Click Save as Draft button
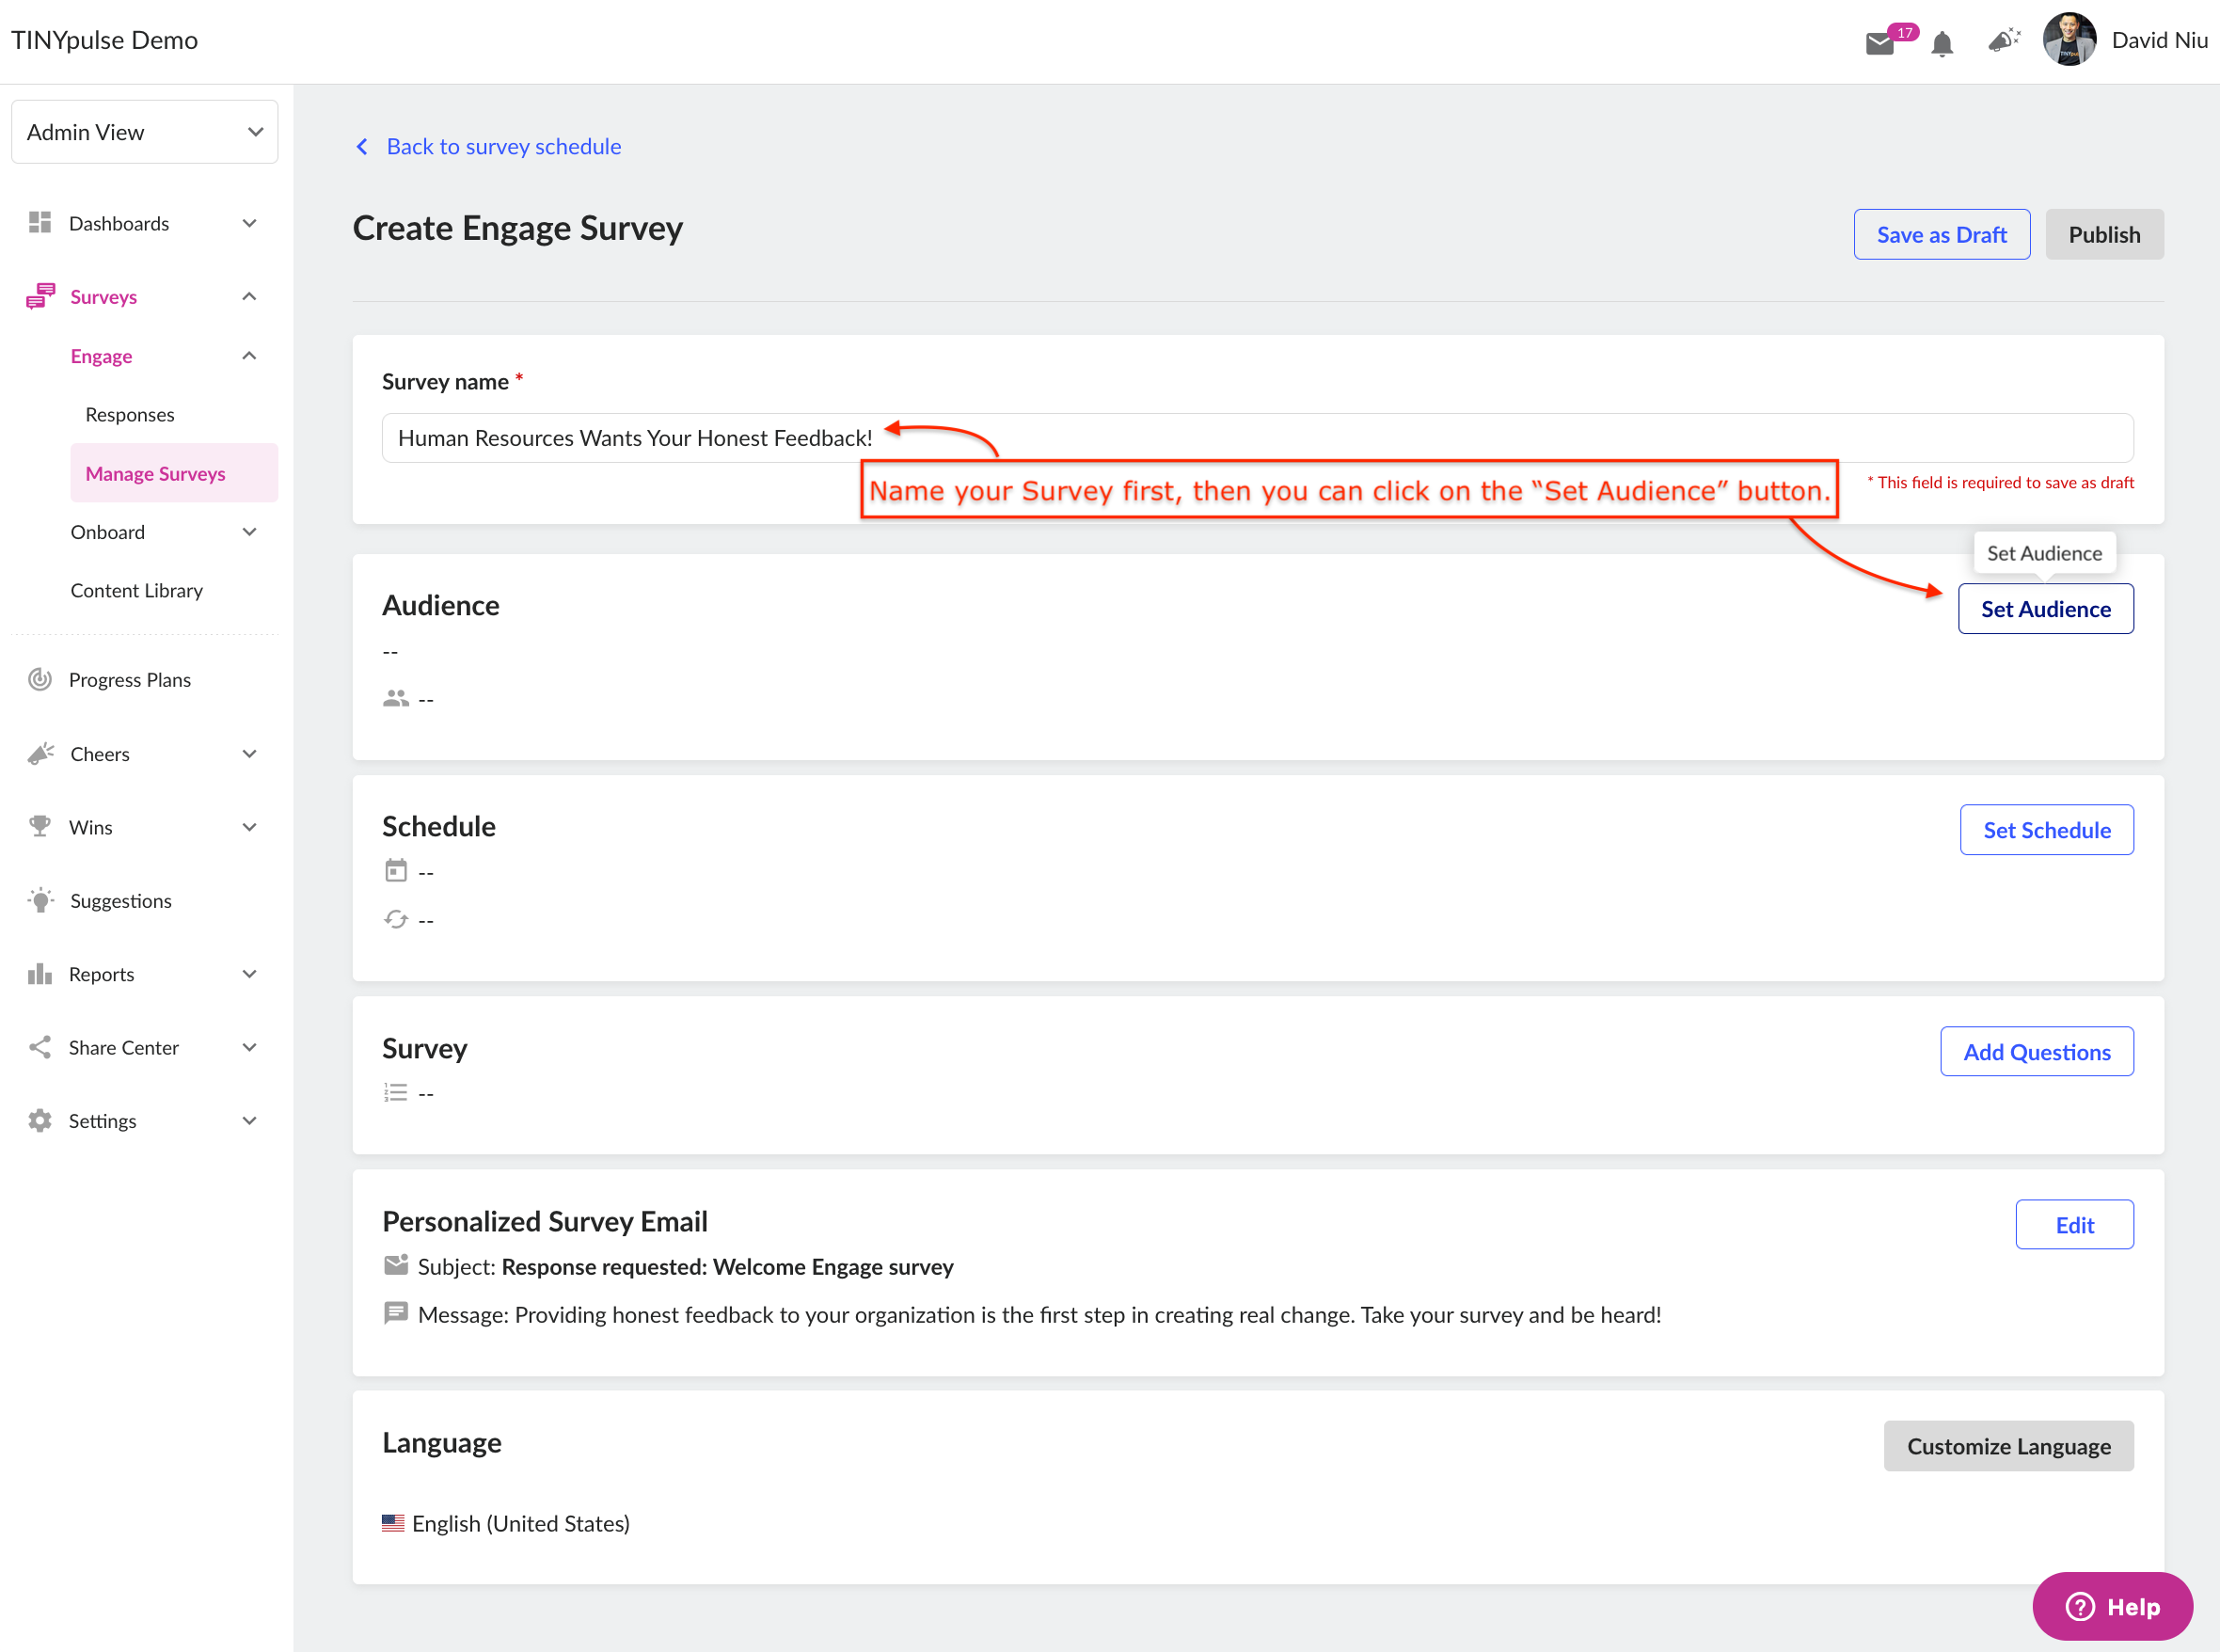The height and width of the screenshot is (1652, 2220). coord(1941,234)
